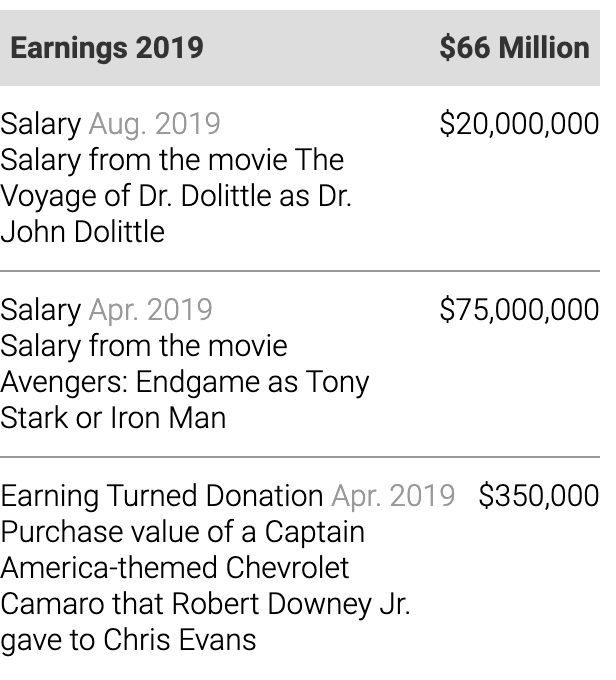Screen dimensions: 616x680
Task: Select the Apr. 2019 date beside second Salary
Action: tap(150, 310)
